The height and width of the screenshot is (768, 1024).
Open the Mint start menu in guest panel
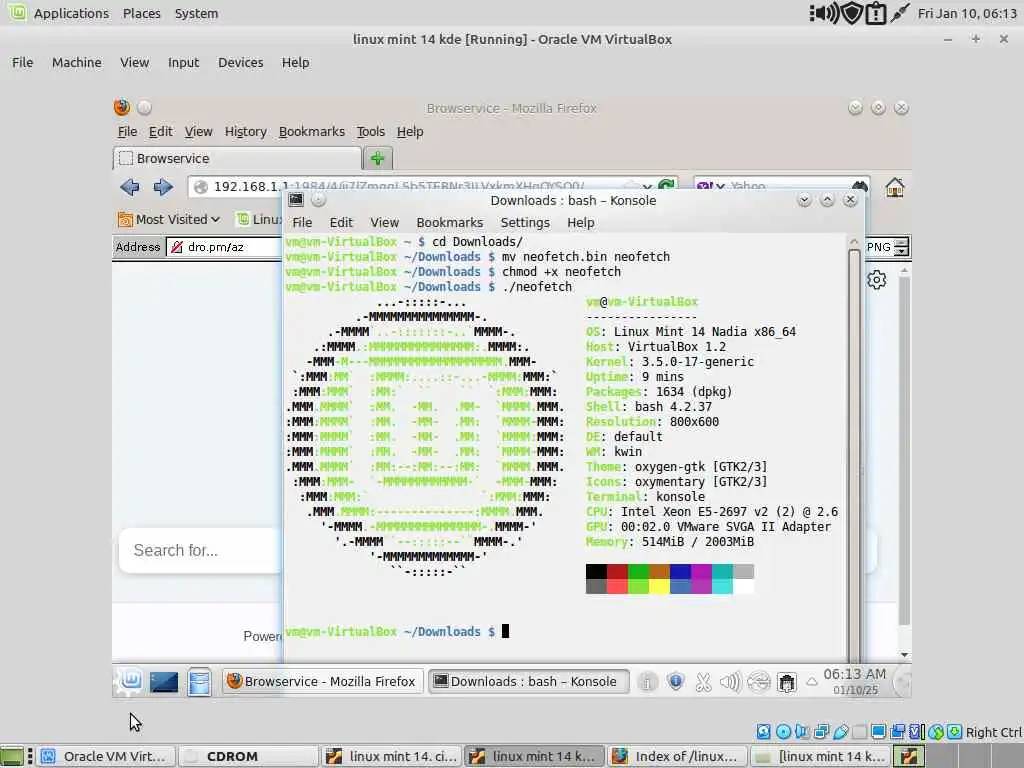[131, 681]
